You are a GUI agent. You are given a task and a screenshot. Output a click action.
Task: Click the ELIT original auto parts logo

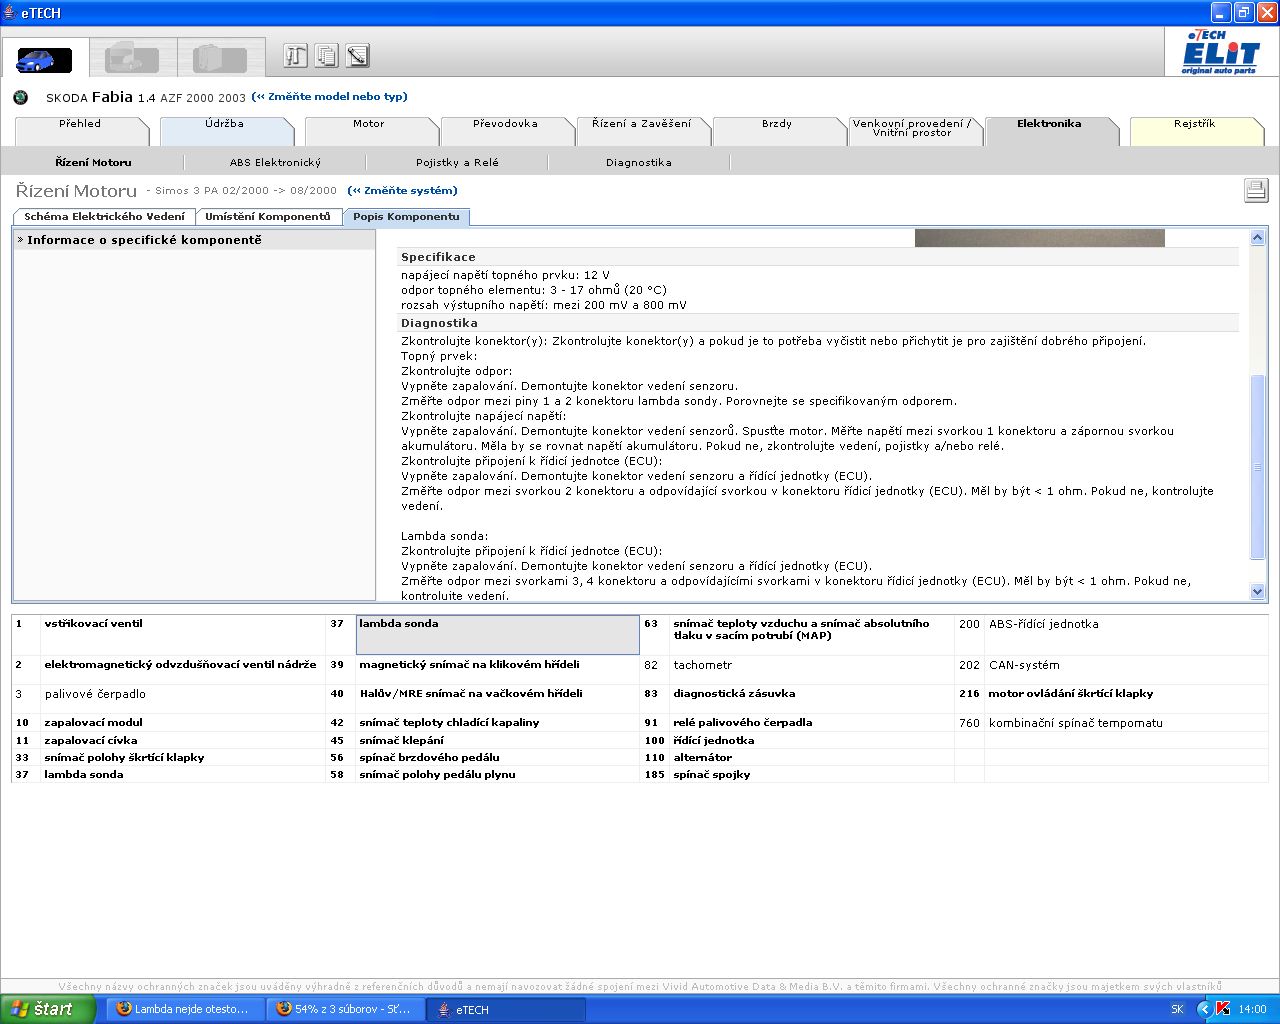coord(1221,52)
